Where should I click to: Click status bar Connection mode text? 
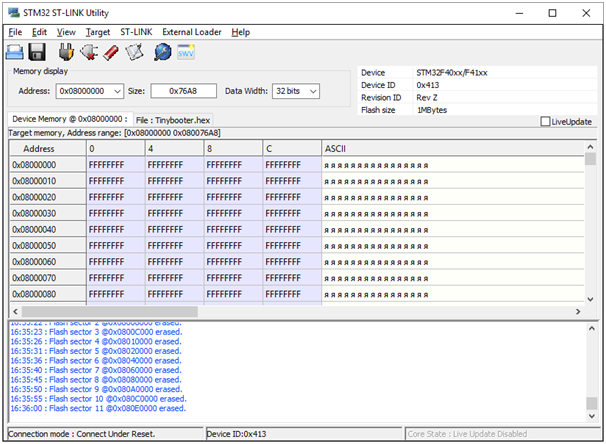82,434
